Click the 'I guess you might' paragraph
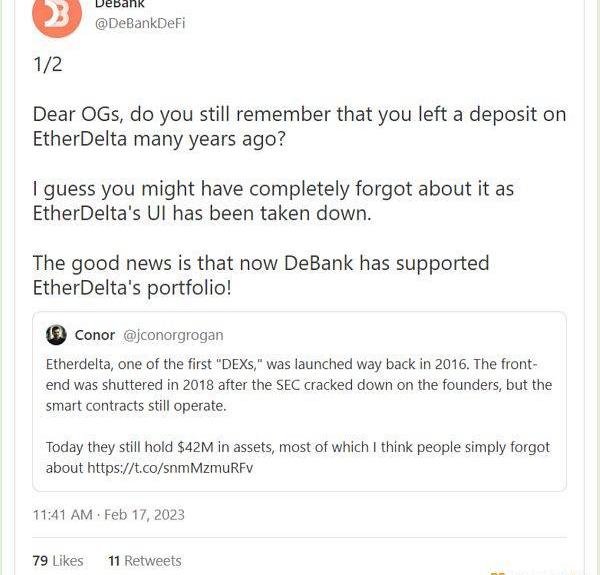 [273, 201]
